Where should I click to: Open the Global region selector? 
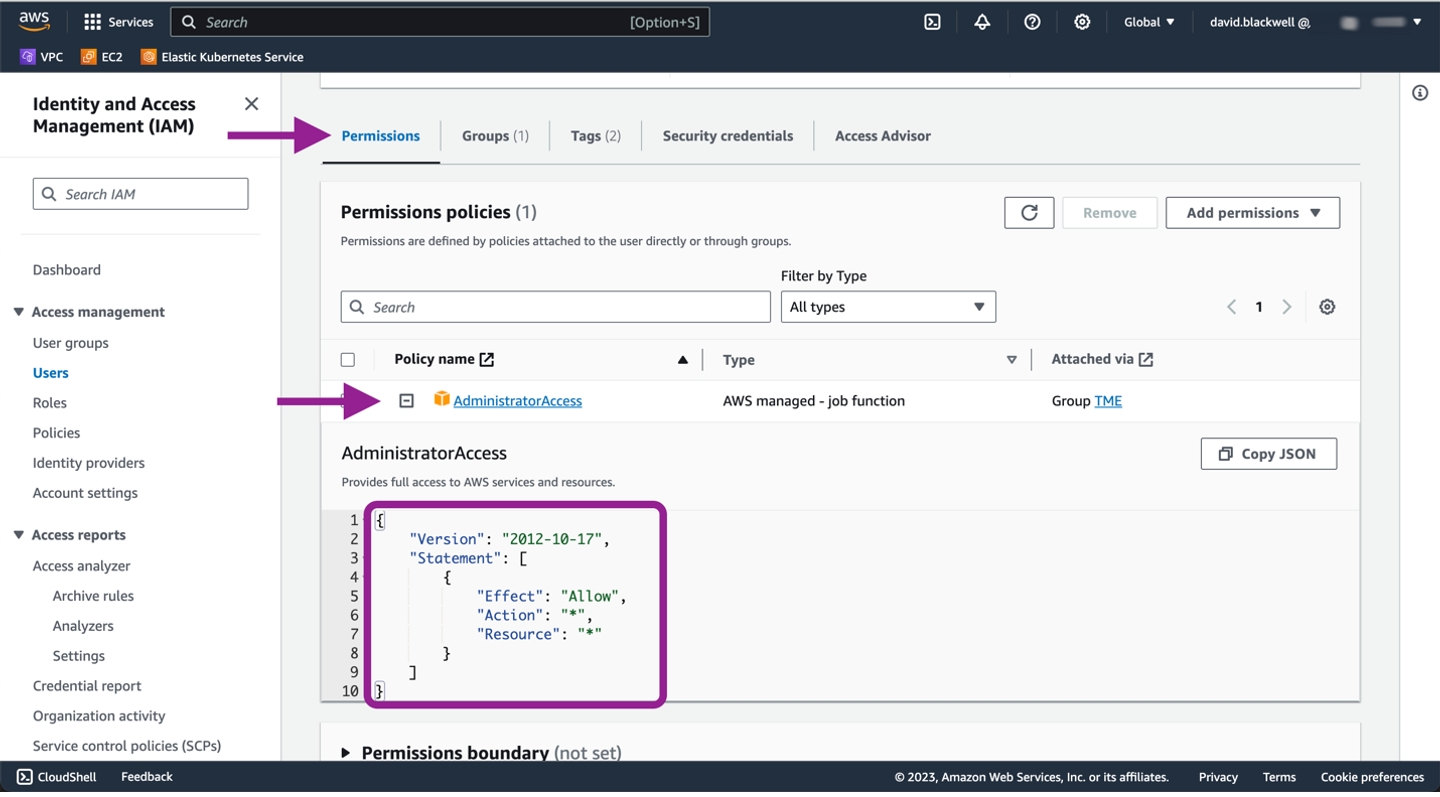click(x=1148, y=22)
